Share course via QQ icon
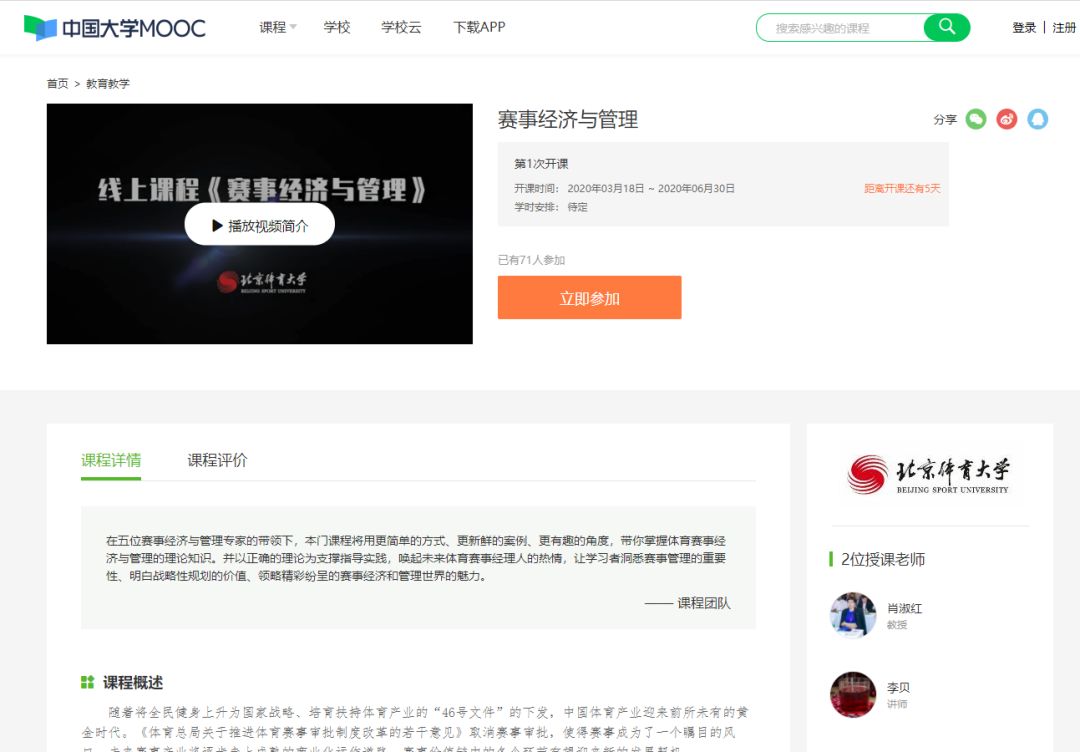This screenshot has width=1080, height=752. coord(1038,119)
